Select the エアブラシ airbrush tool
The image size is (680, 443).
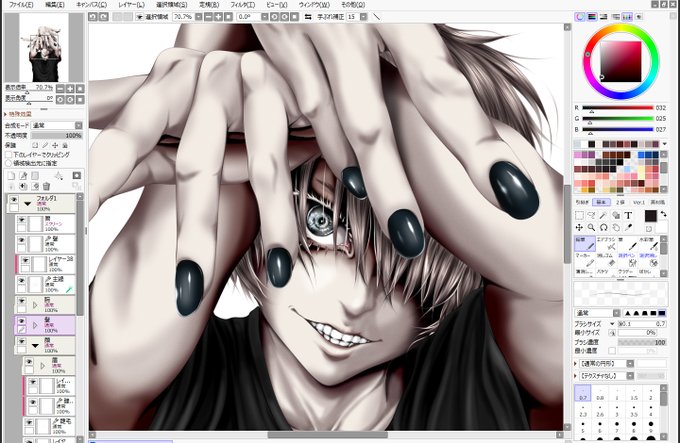[x=606, y=244]
